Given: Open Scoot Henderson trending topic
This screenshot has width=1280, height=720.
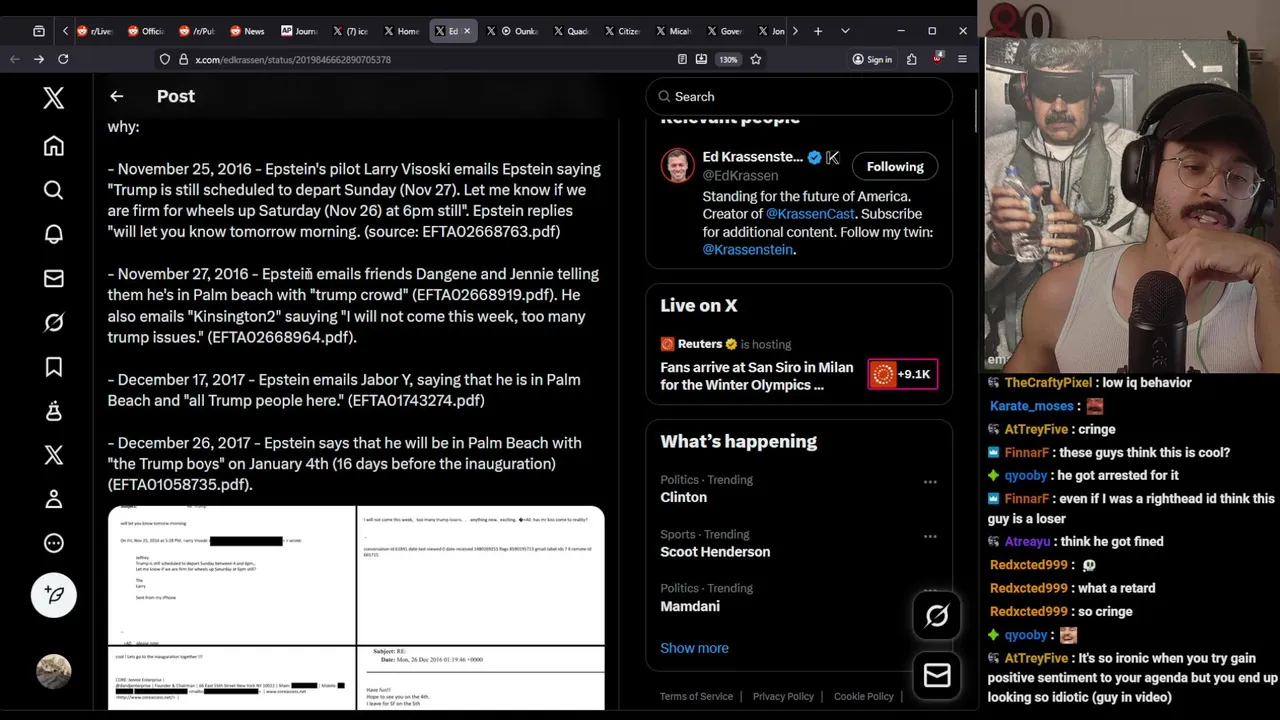Looking at the screenshot, I should [715, 552].
